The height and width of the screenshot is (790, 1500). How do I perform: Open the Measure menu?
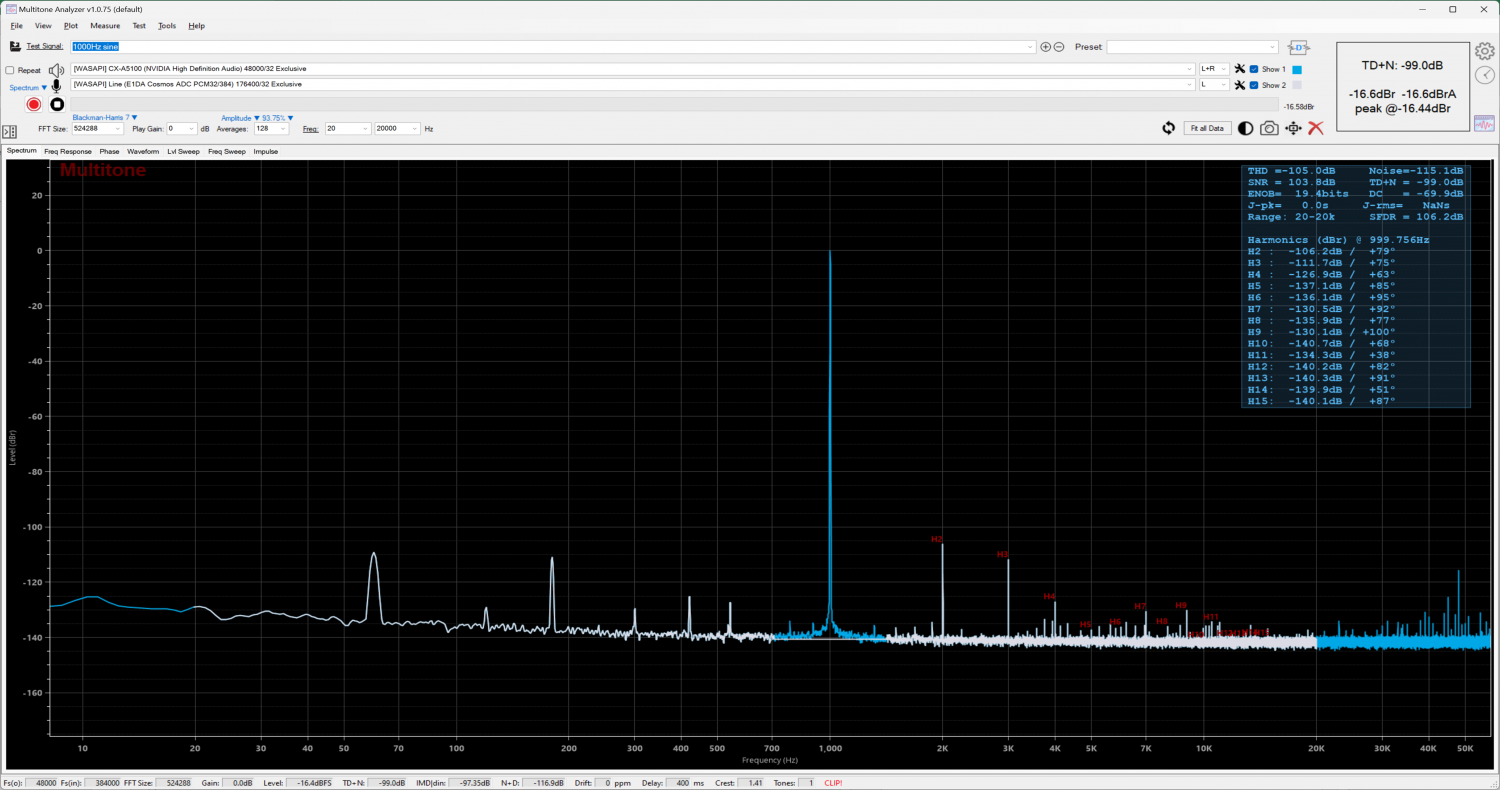click(105, 26)
